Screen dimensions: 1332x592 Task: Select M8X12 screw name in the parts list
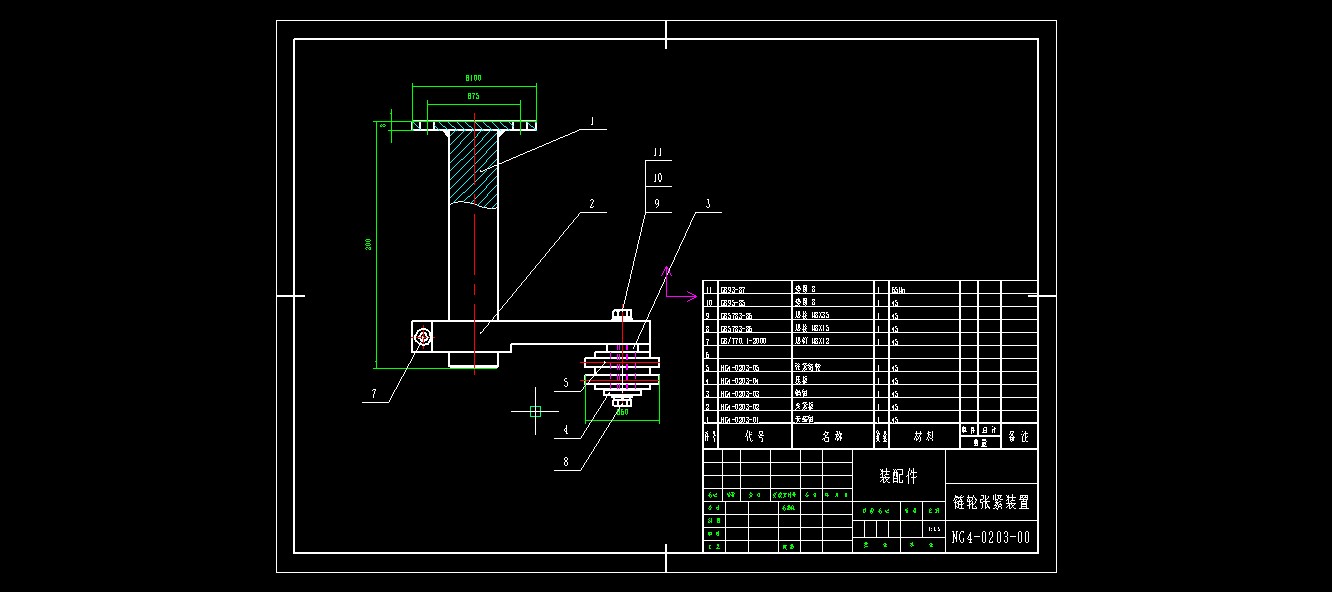point(811,341)
